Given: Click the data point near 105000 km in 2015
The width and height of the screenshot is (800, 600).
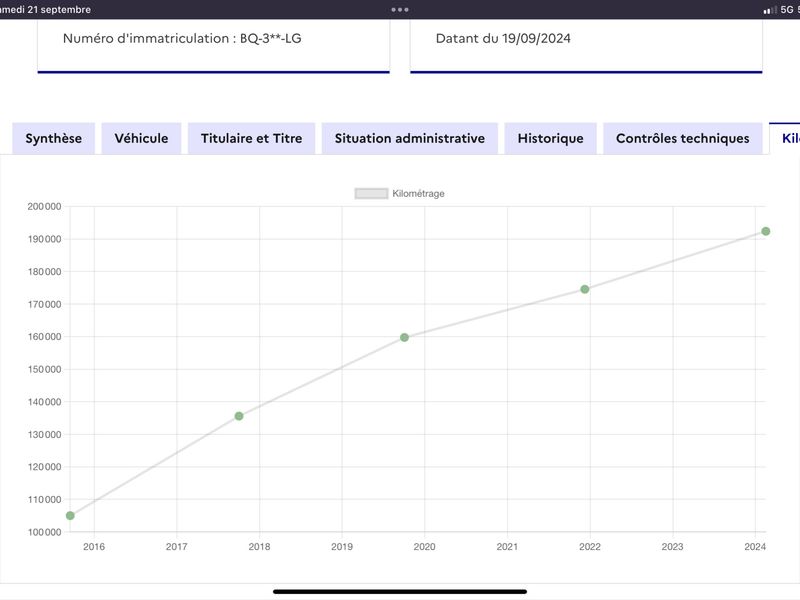Looking at the screenshot, I should 70,516.
